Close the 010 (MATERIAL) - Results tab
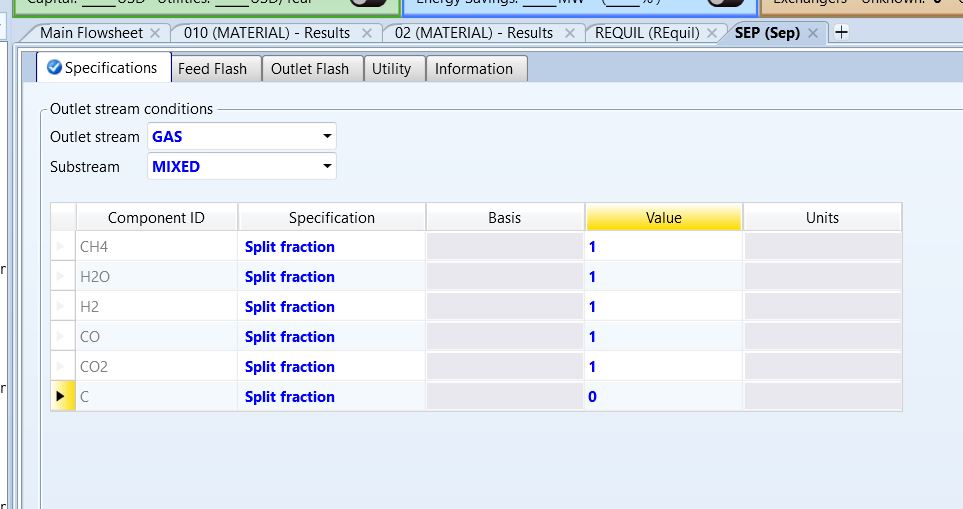Image resolution: width=963 pixels, height=509 pixels. click(367, 33)
